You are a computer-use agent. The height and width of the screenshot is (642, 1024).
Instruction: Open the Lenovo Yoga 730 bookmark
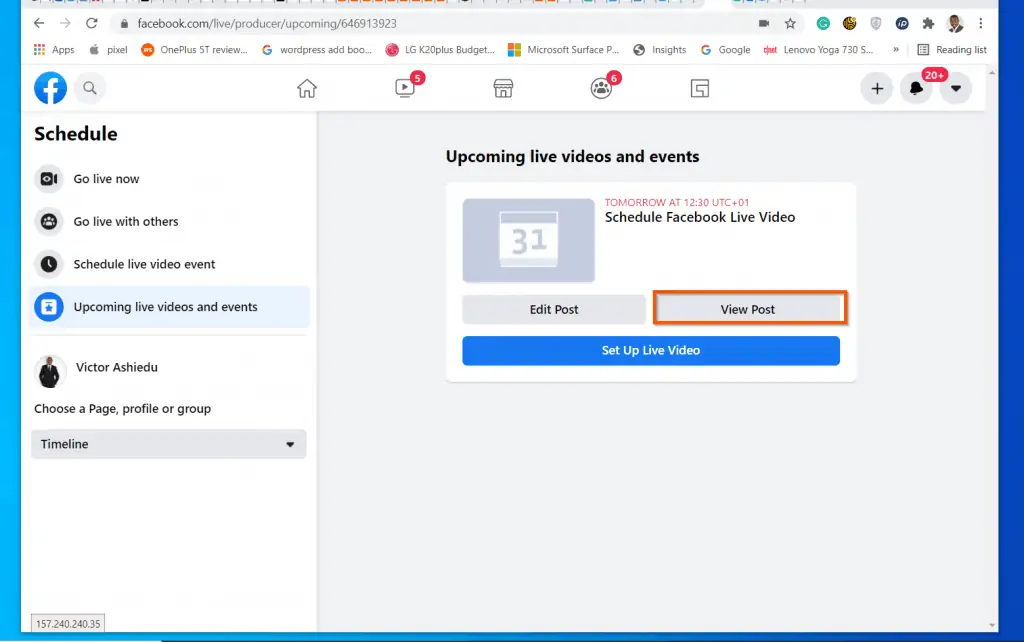coord(819,50)
